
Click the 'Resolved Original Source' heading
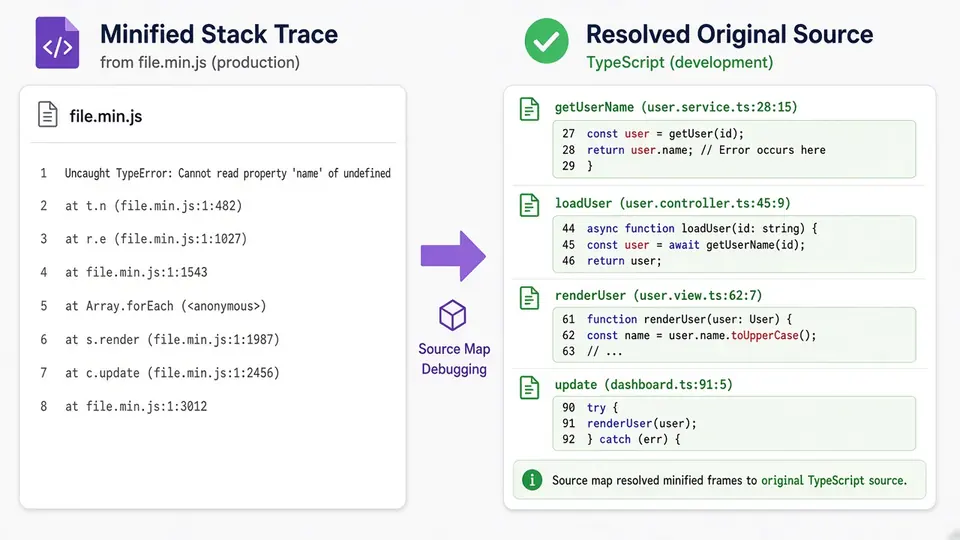pyautogui.click(x=729, y=34)
